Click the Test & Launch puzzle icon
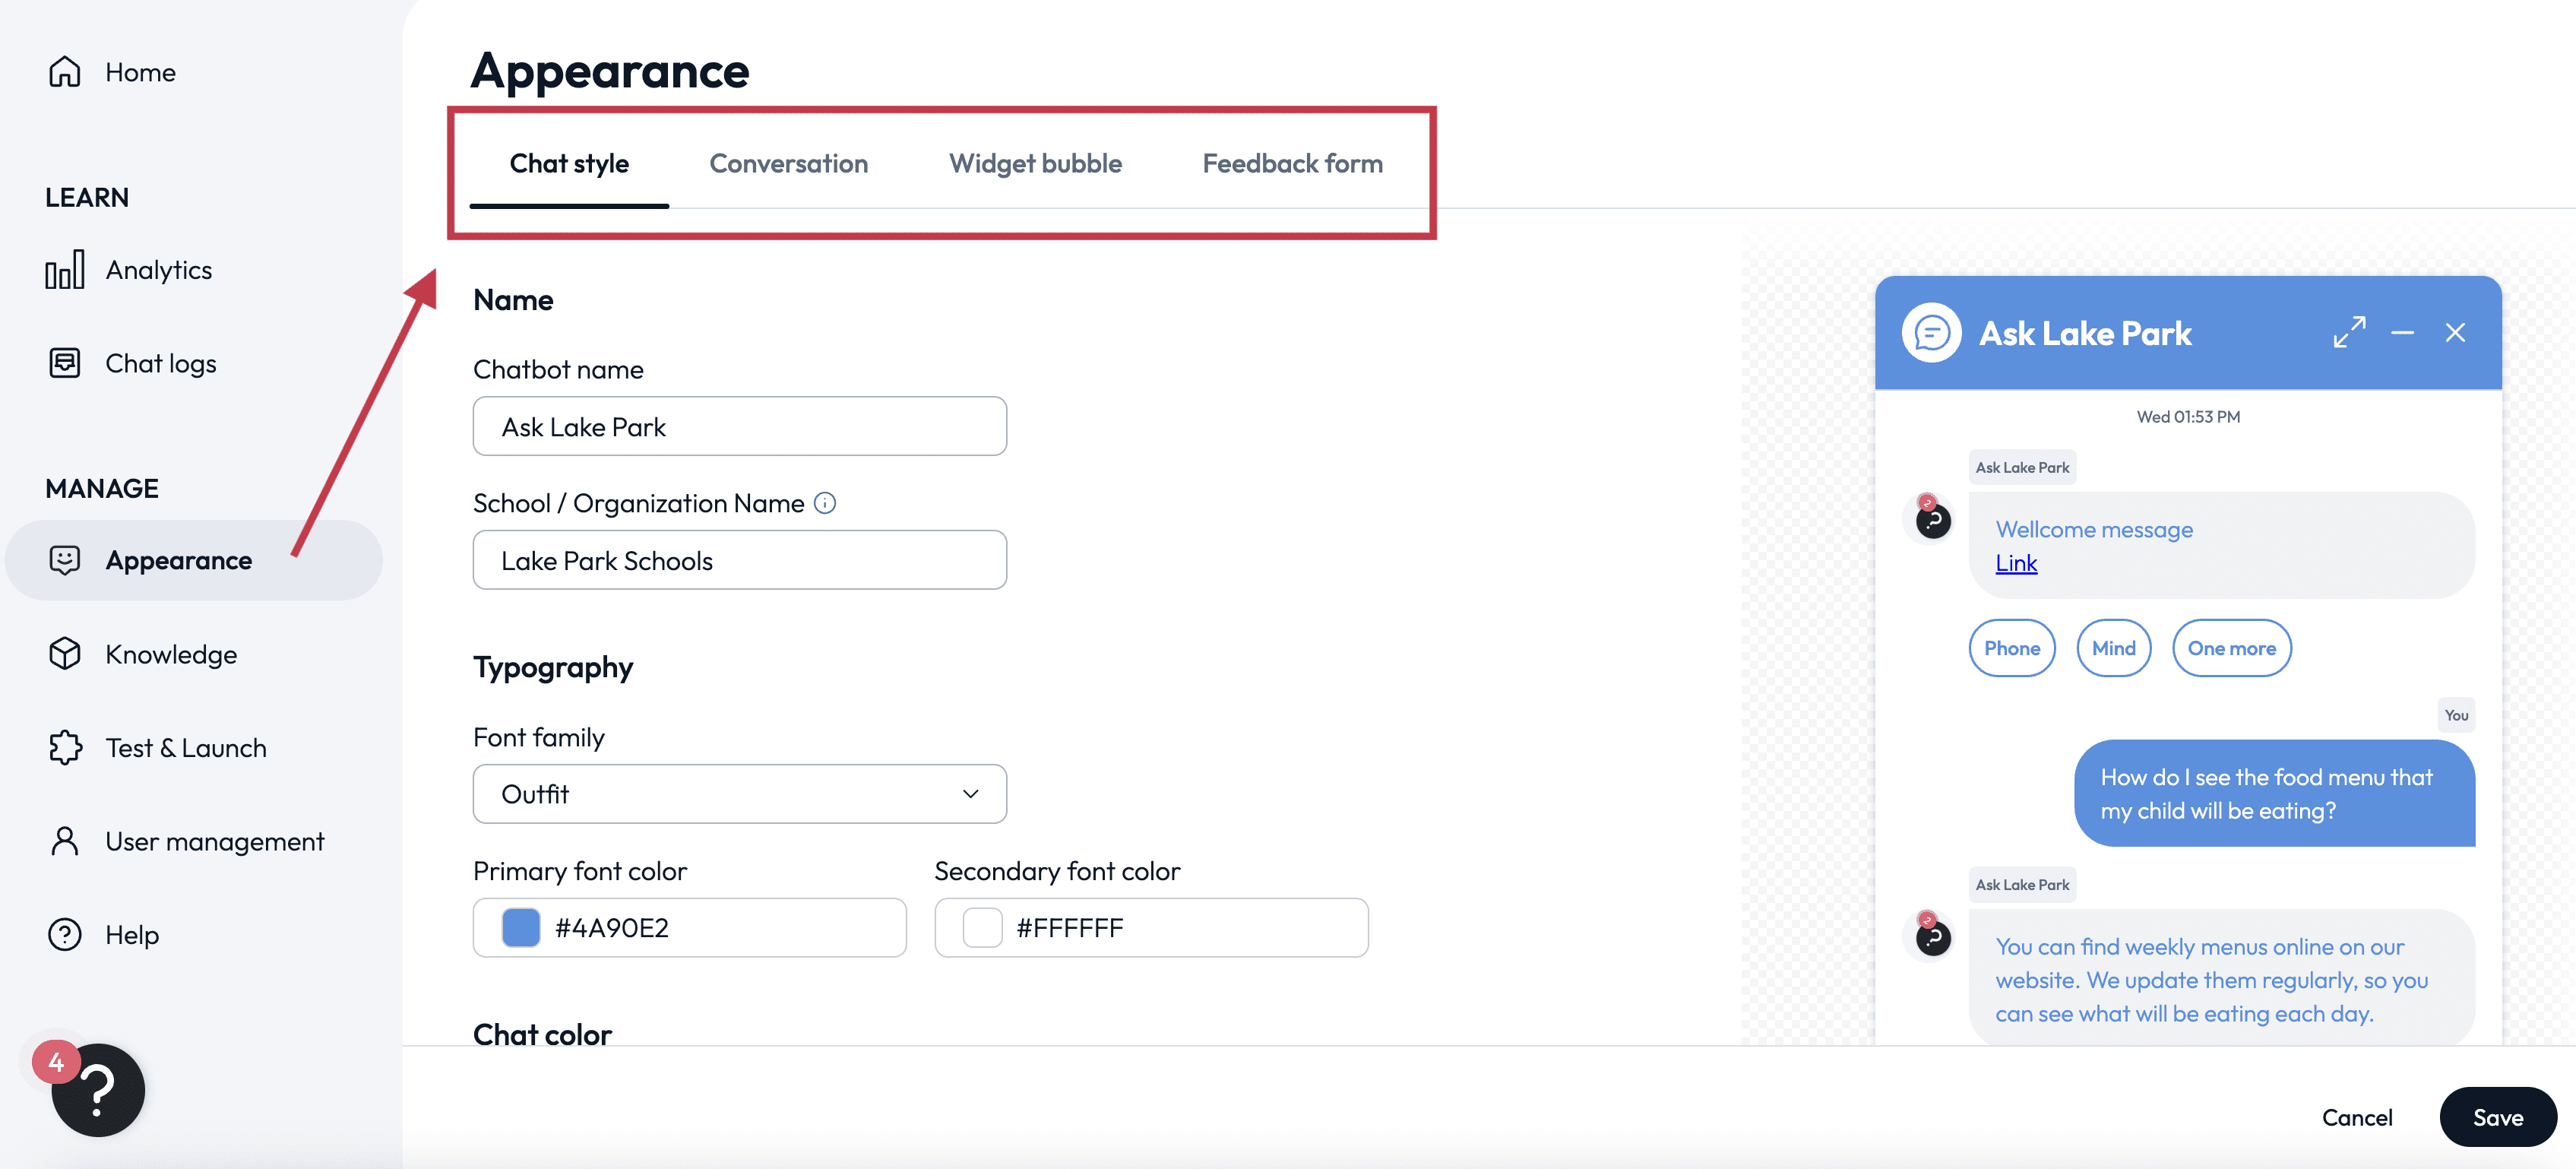2576x1169 pixels. pos(65,748)
